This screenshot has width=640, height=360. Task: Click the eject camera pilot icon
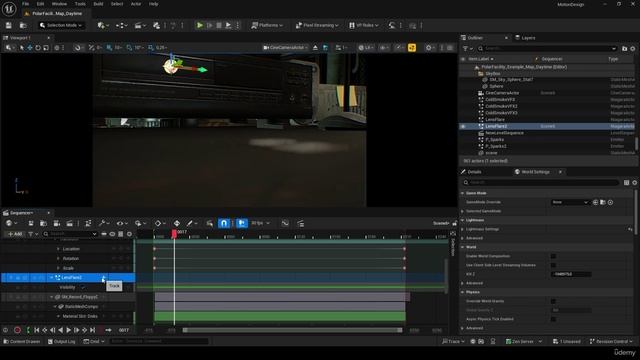[x=316, y=48]
